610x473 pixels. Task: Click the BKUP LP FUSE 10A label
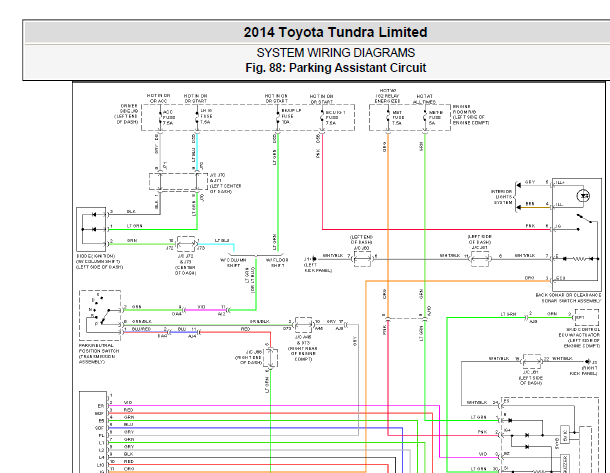click(x=291, y=116)
